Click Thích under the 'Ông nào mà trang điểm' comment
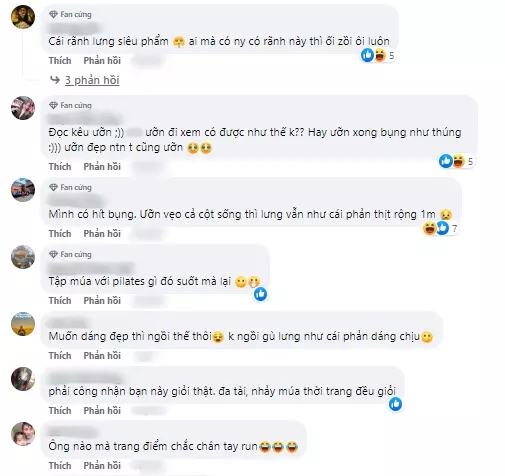The image size is (505, 476). [x=60, y=465]
